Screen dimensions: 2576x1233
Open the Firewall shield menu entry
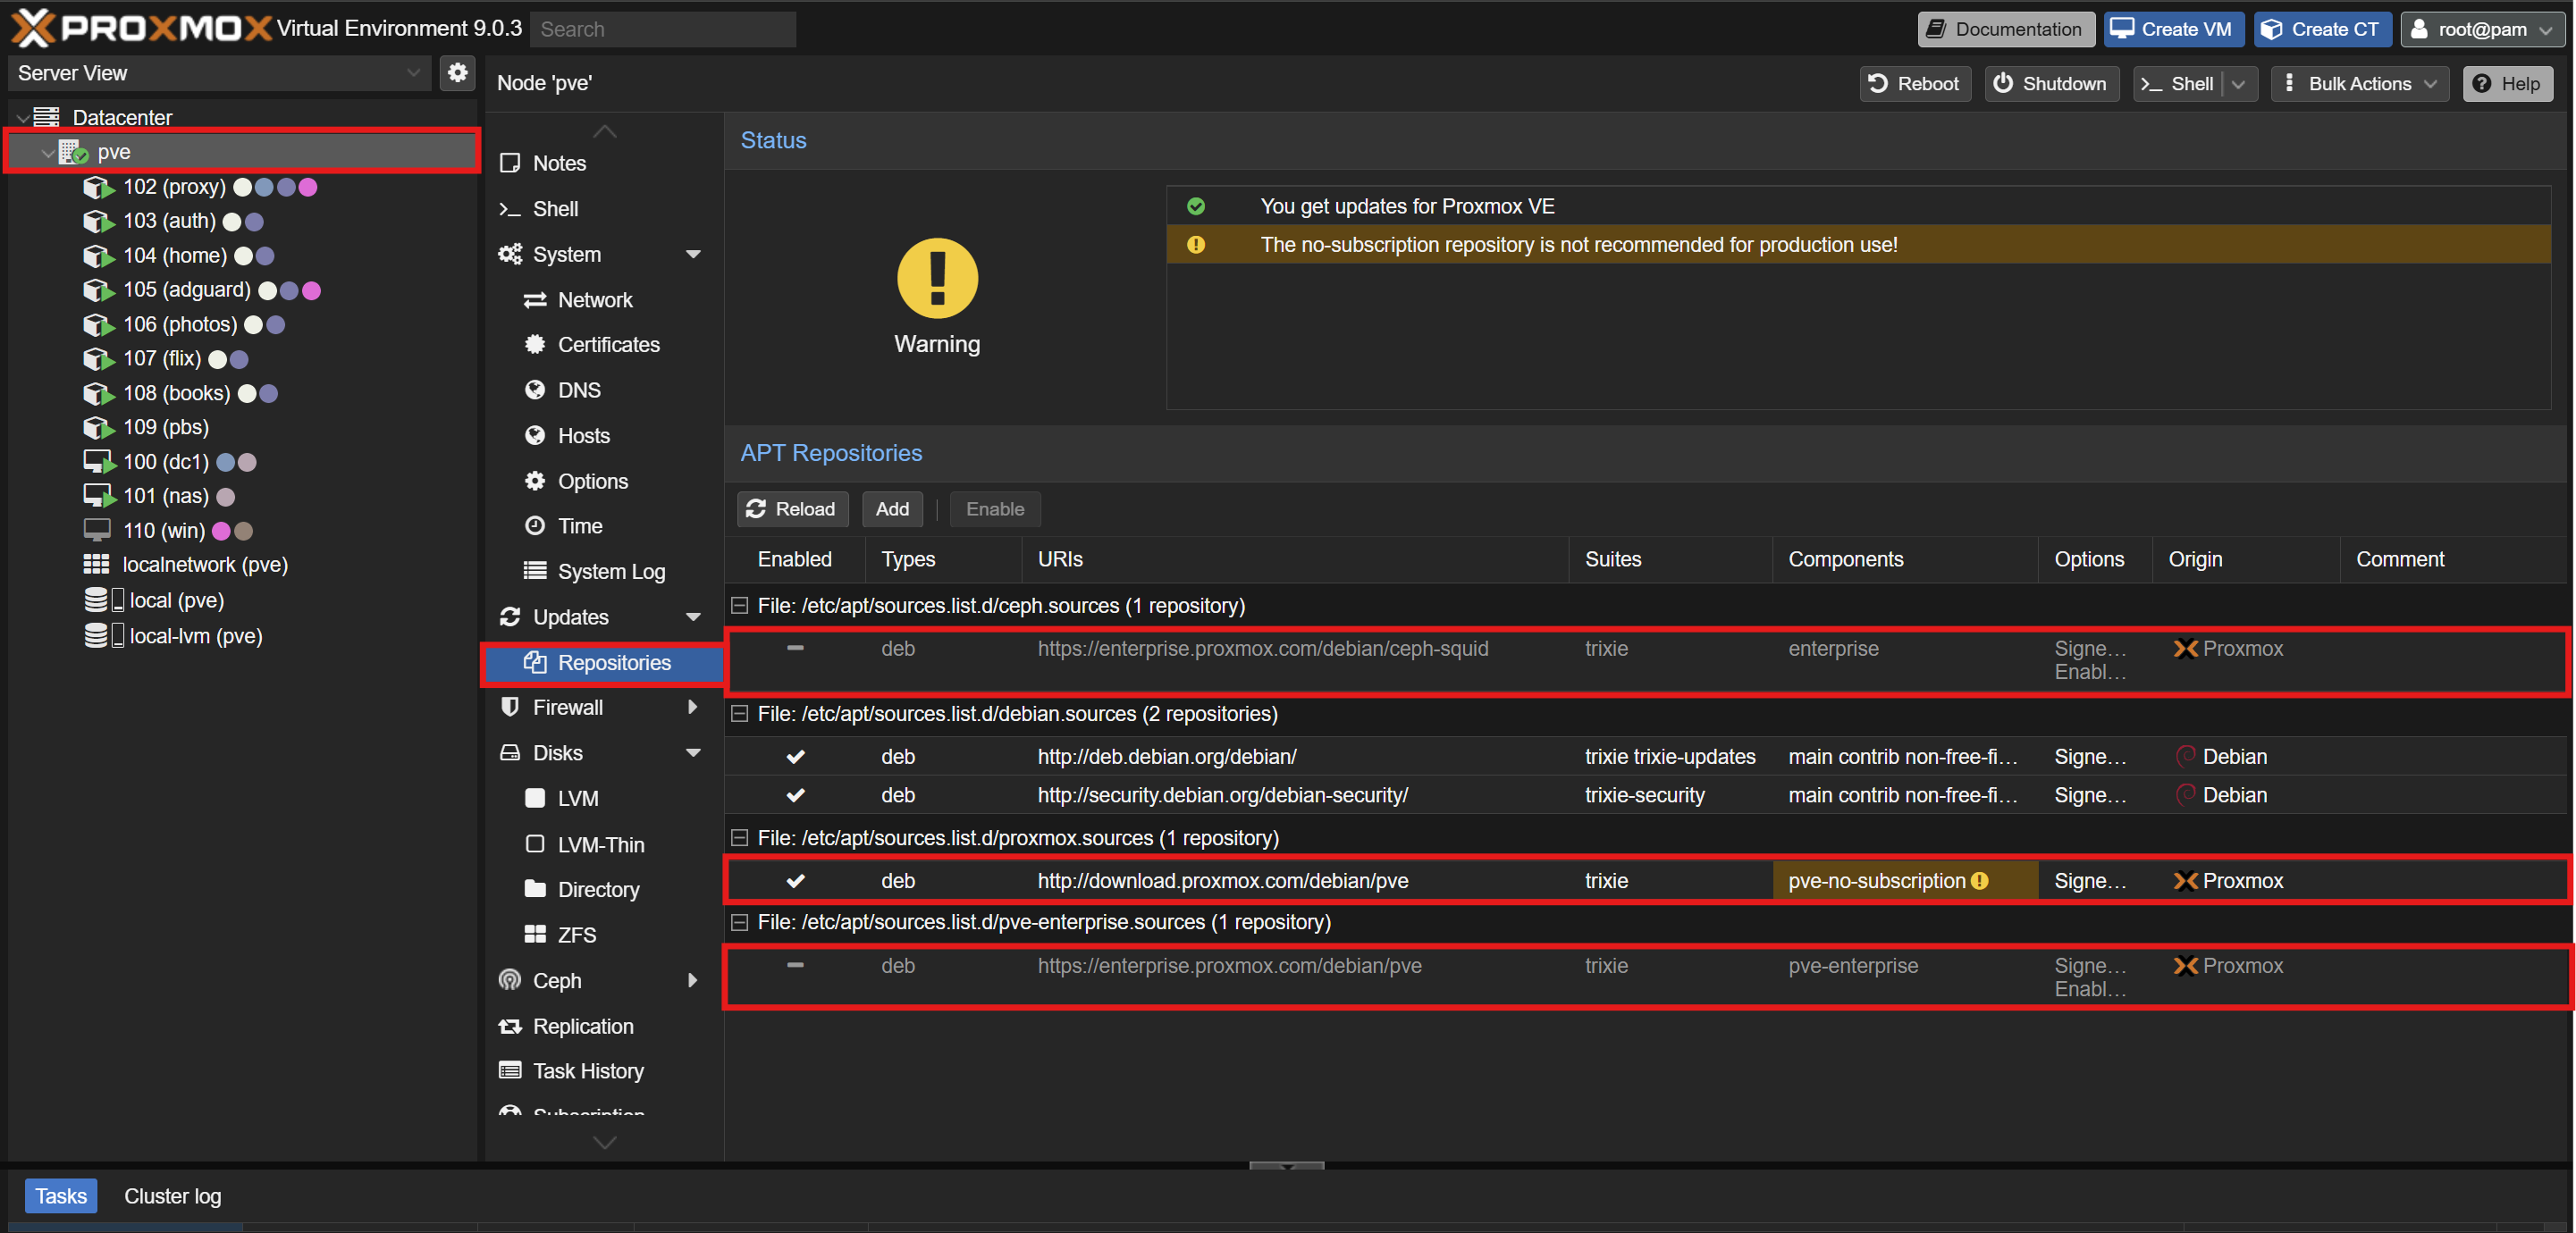(x=567, y=707)
